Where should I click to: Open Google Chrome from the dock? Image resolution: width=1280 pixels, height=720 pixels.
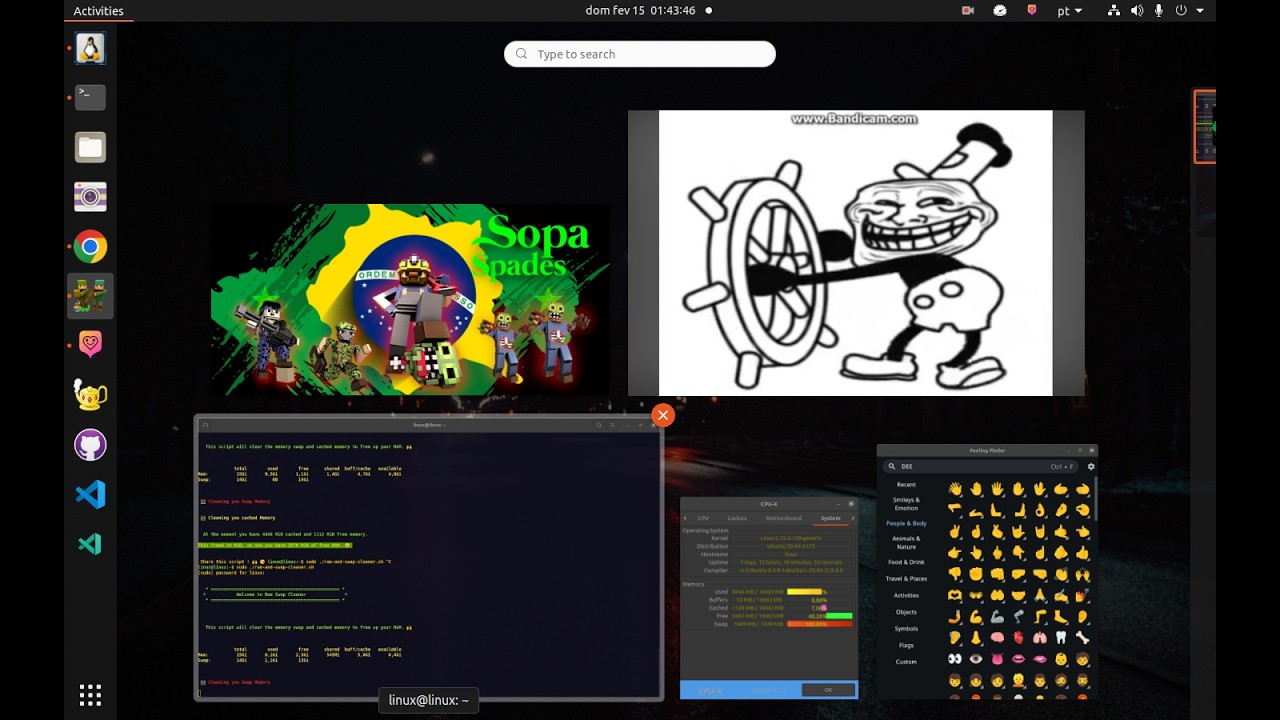click(x=90, y=246)
